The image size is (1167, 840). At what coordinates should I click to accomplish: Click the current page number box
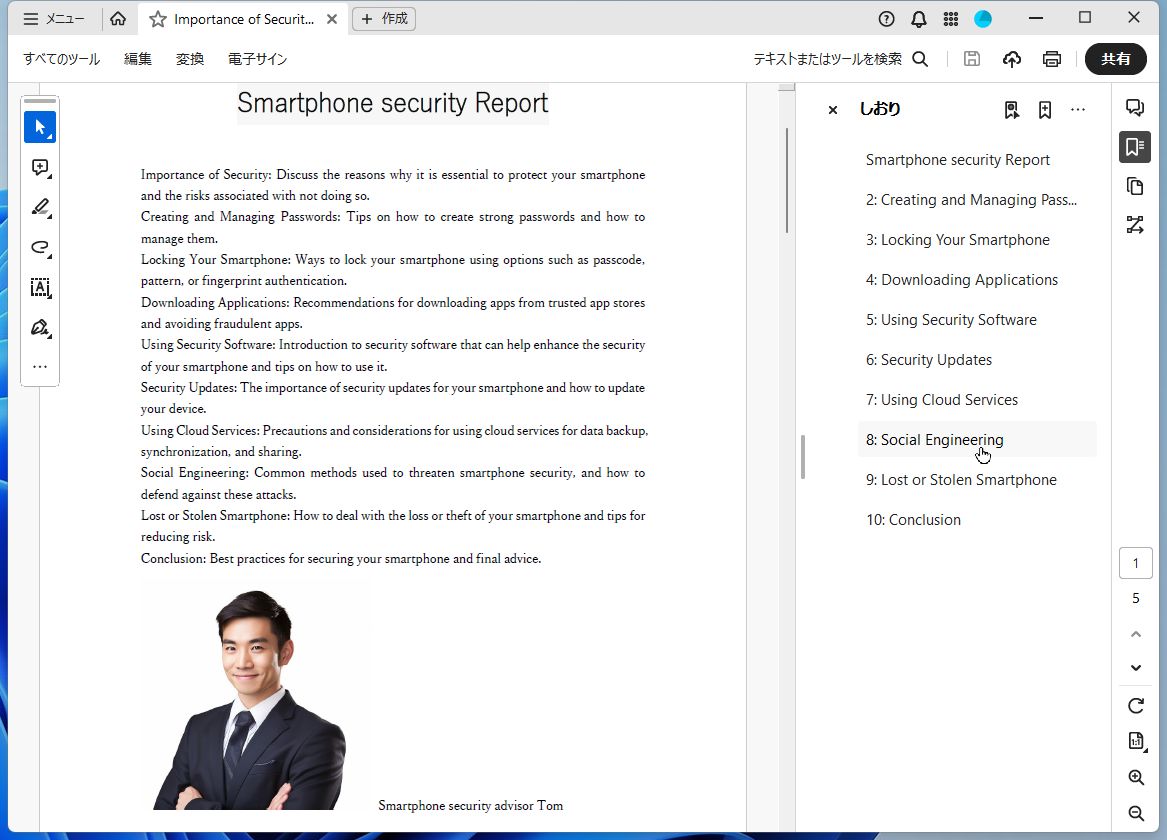tap(1136, 563)
